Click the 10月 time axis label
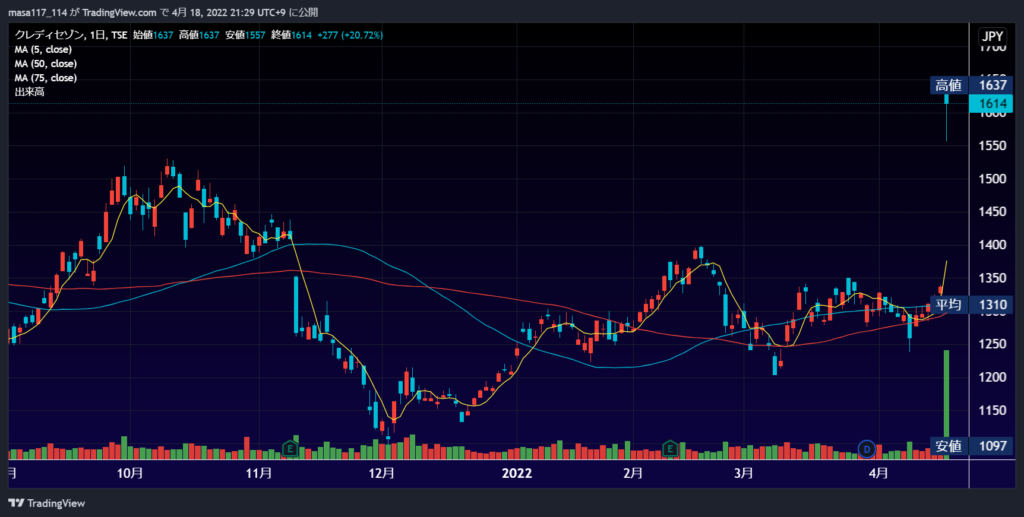This screenshot has width=1024, height=517. [130, 473]
